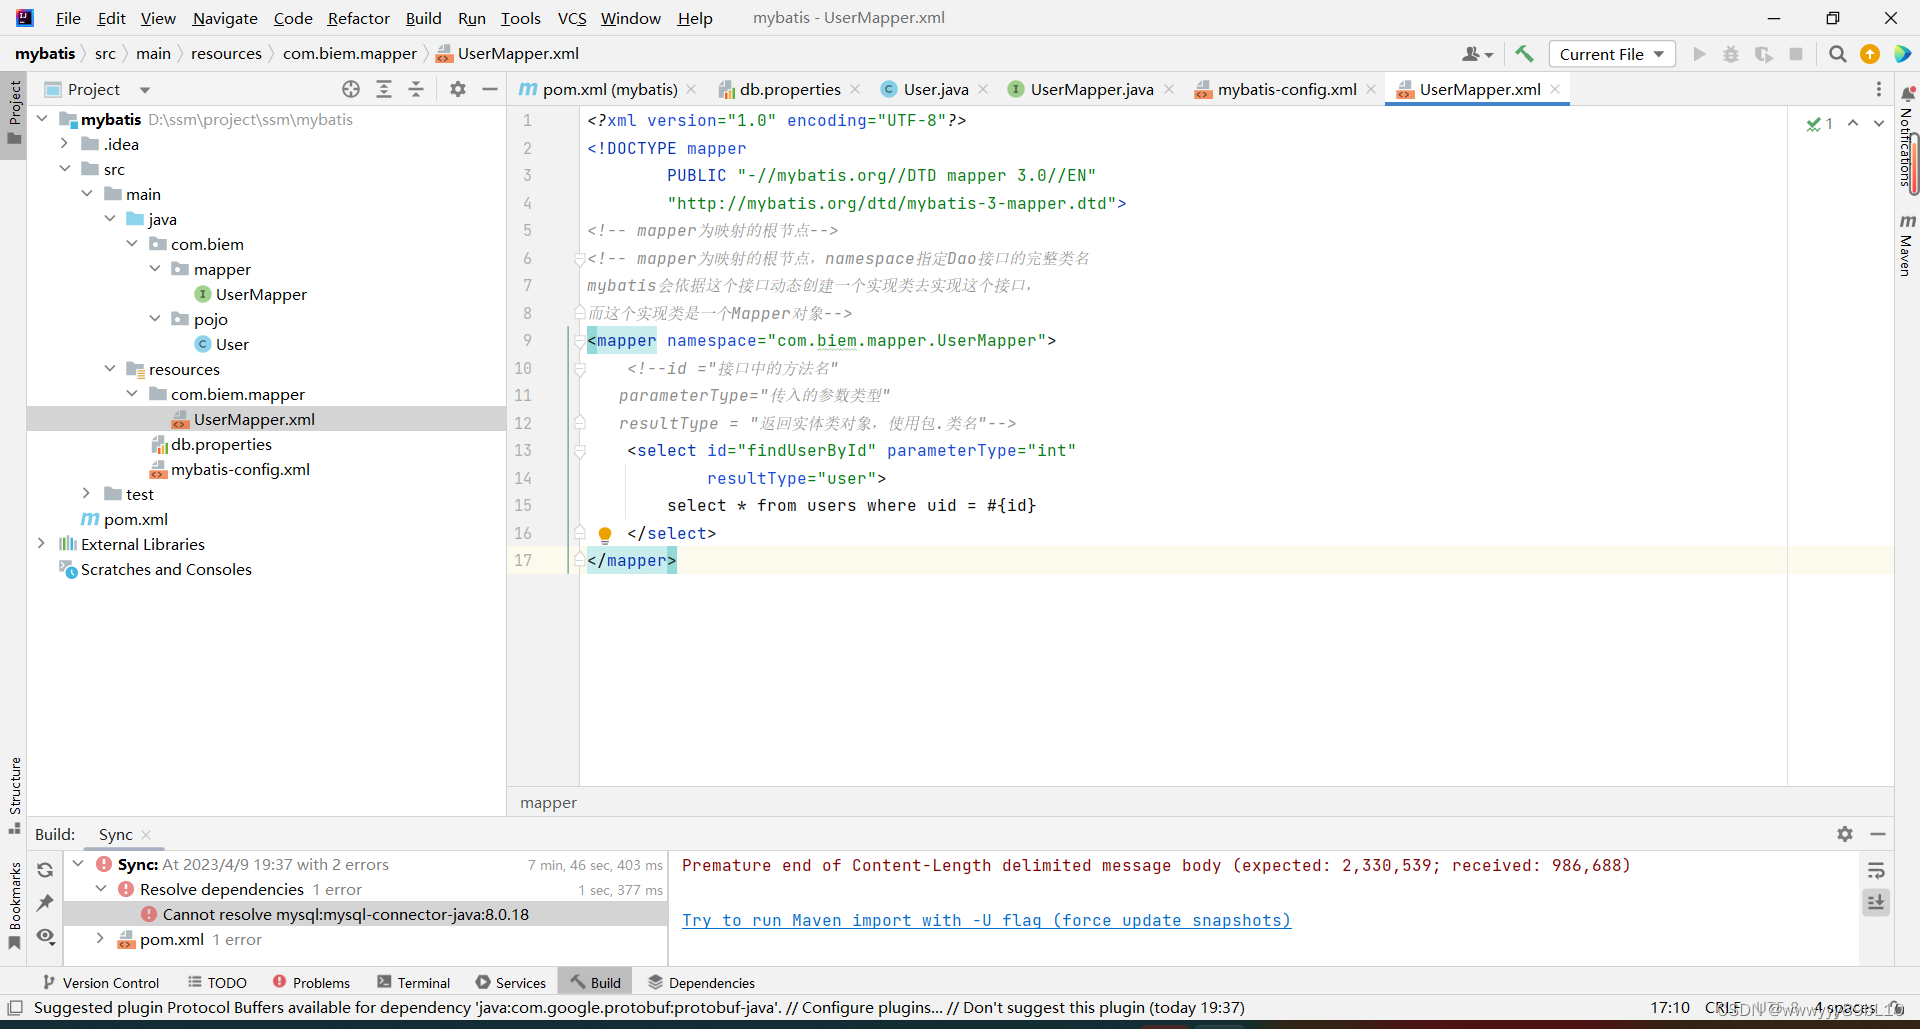Toggle the Build view eye options
Screen dimensions: 1920x1029
coord(45,936)
